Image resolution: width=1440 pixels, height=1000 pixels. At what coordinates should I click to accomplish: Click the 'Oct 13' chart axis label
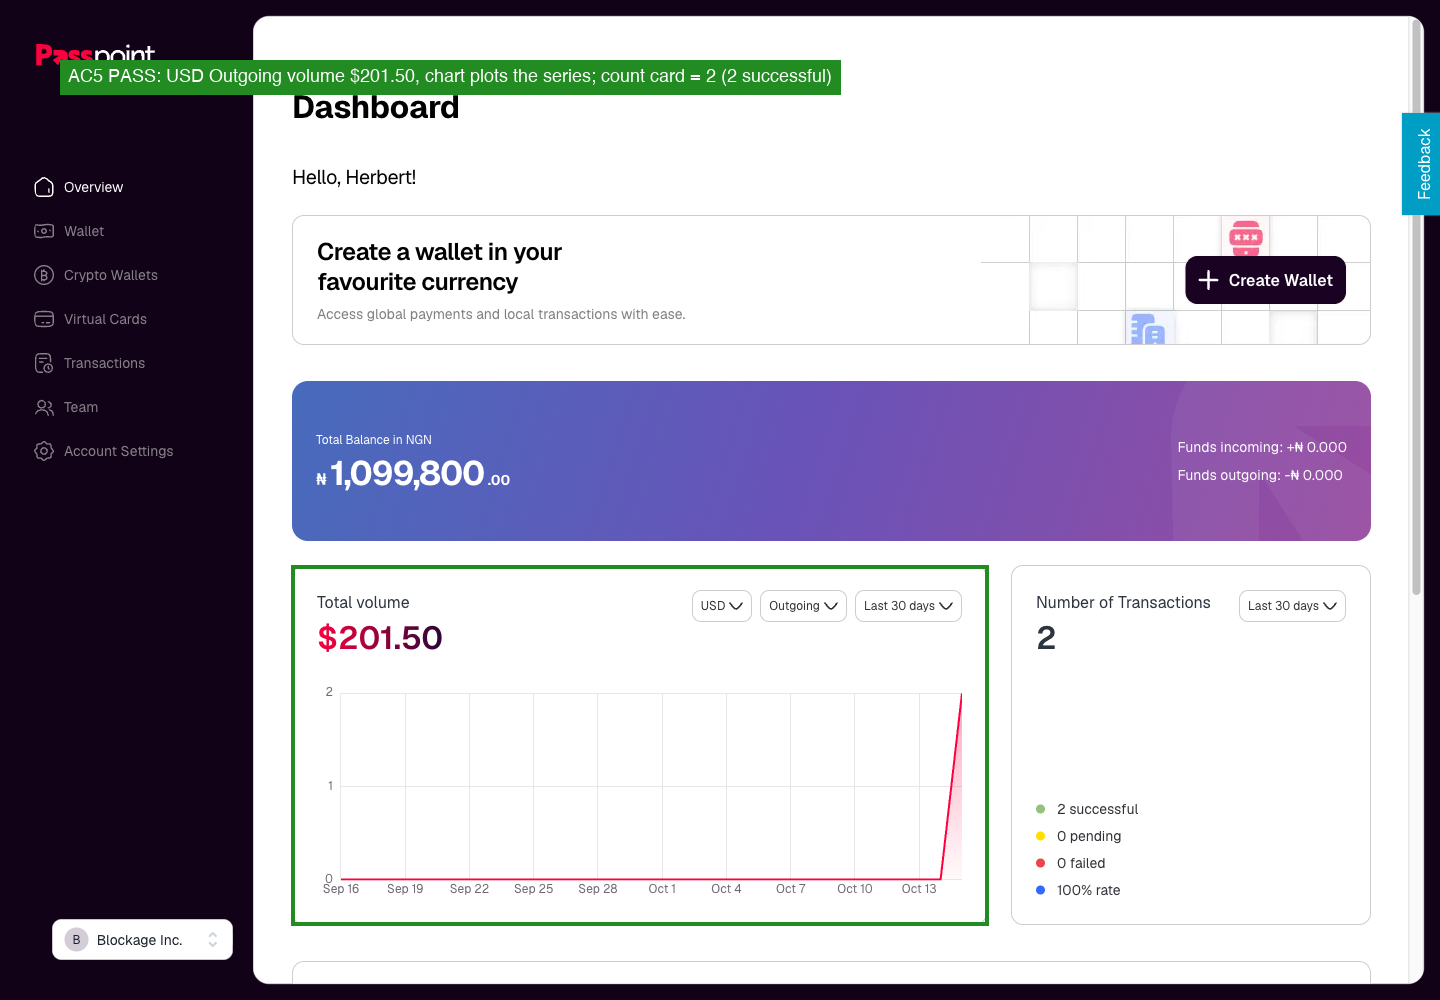point(919,889)
